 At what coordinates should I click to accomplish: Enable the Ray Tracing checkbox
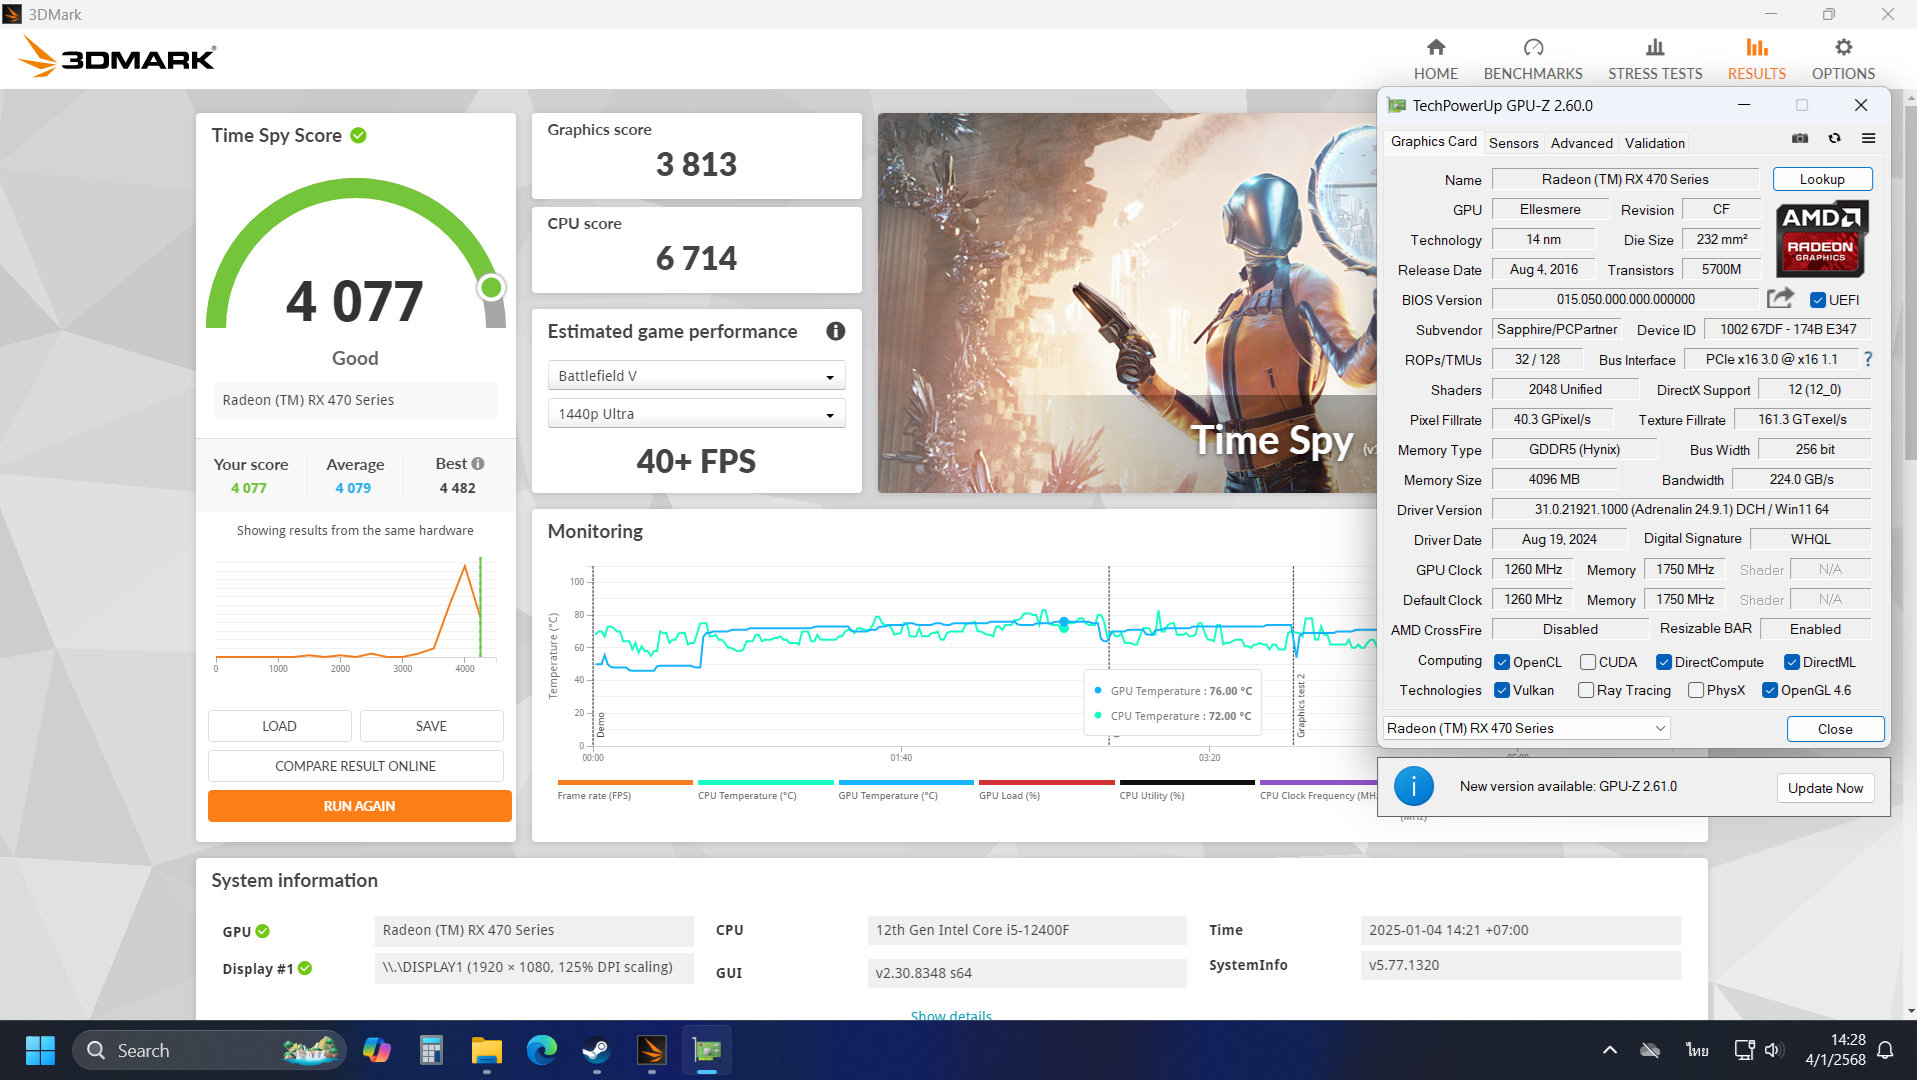pos(1585,690)
